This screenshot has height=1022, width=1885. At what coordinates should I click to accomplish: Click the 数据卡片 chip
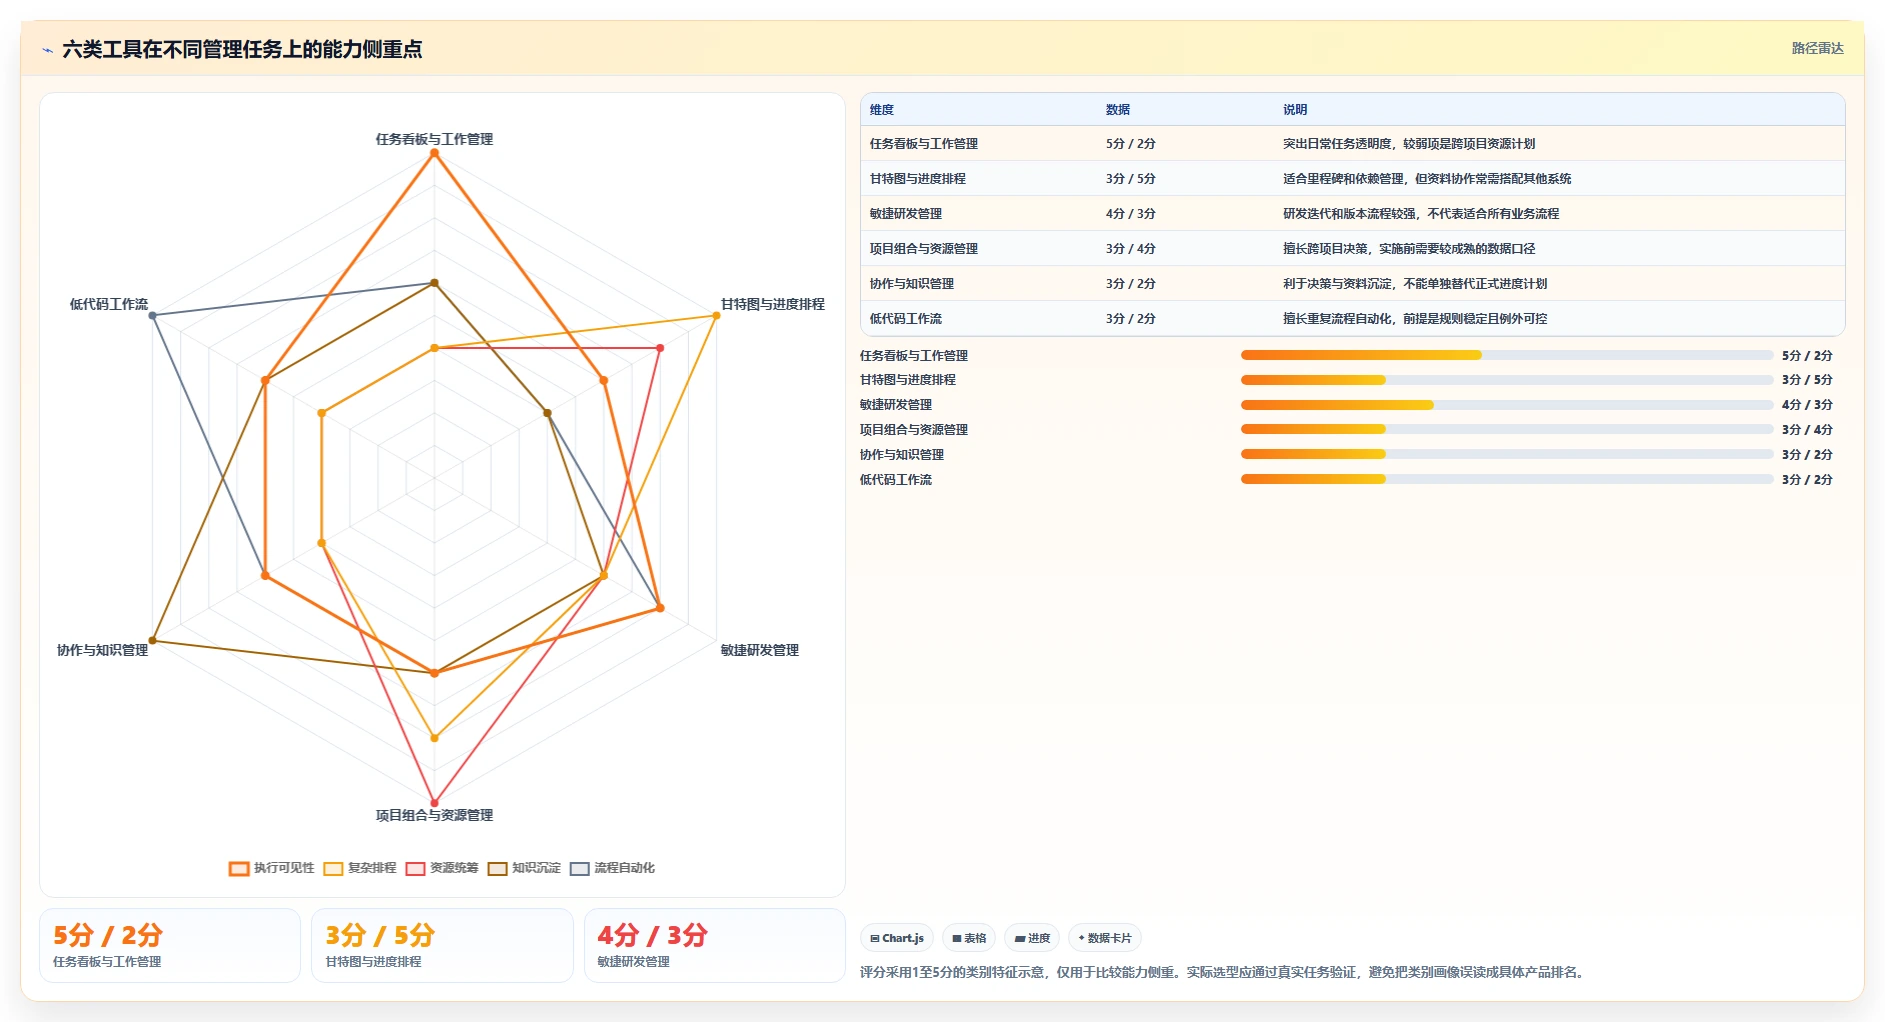1105,938
